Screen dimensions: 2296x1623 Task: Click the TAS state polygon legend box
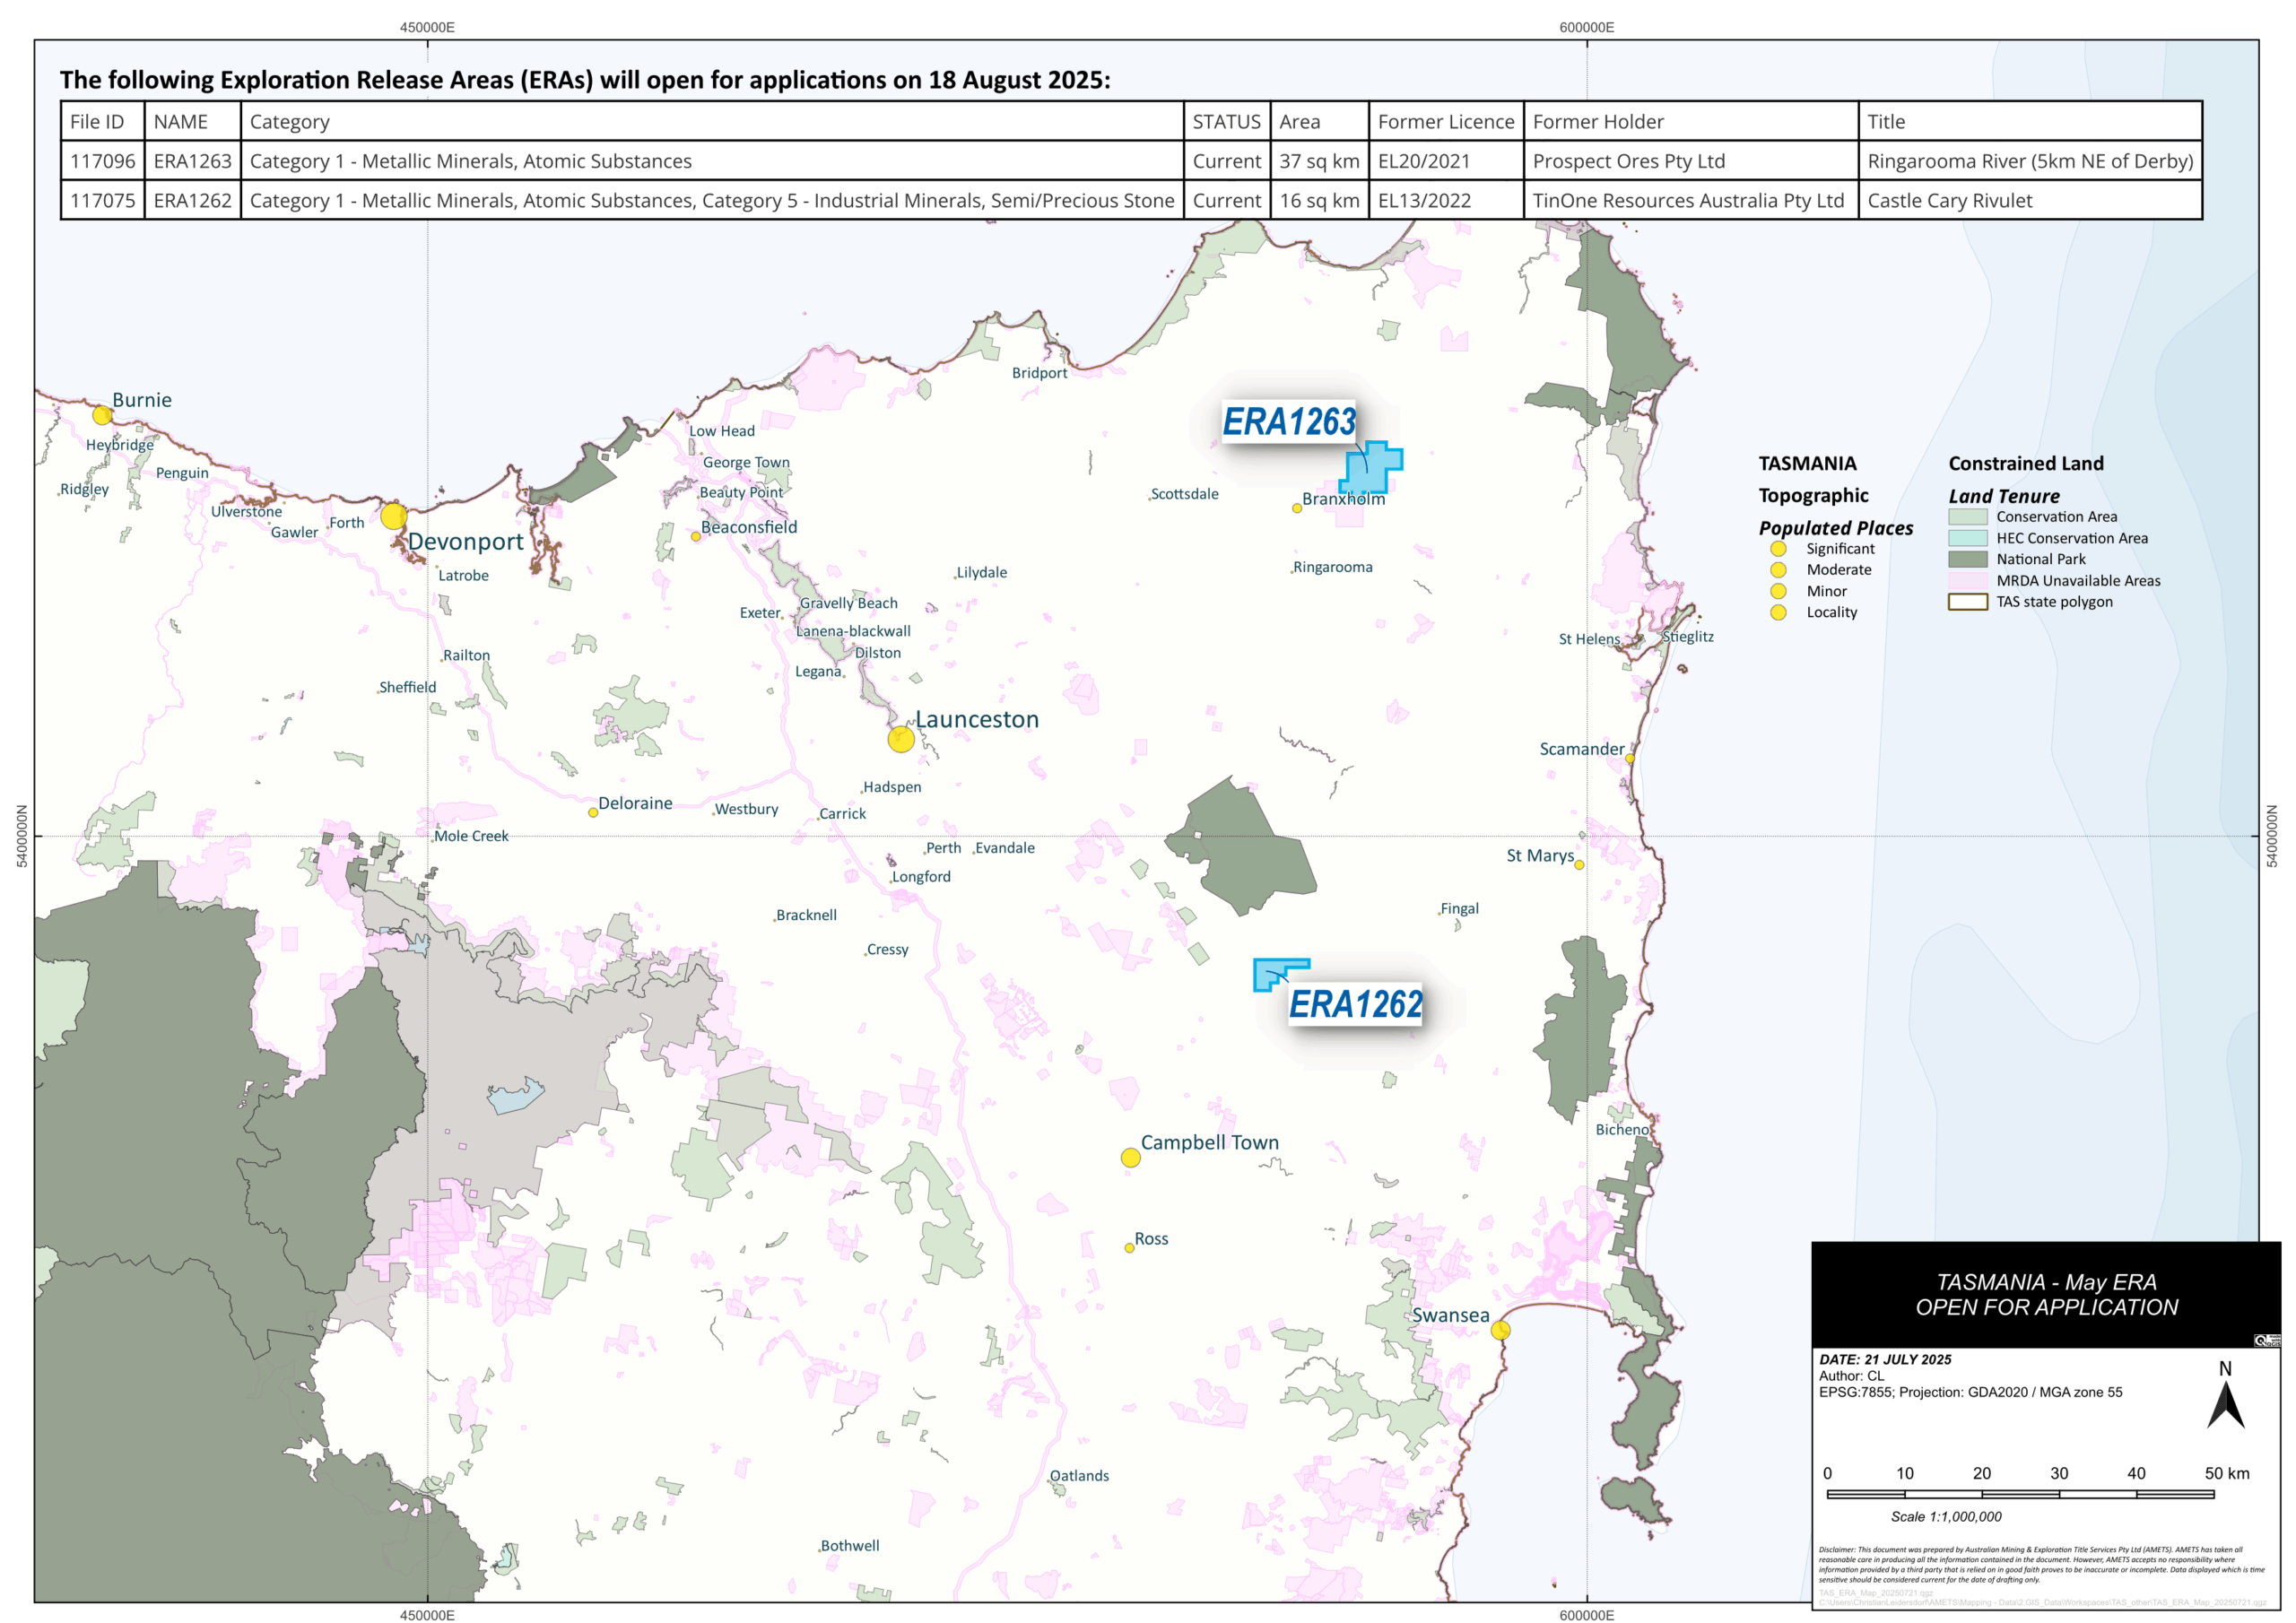[x=1966, y=602]
